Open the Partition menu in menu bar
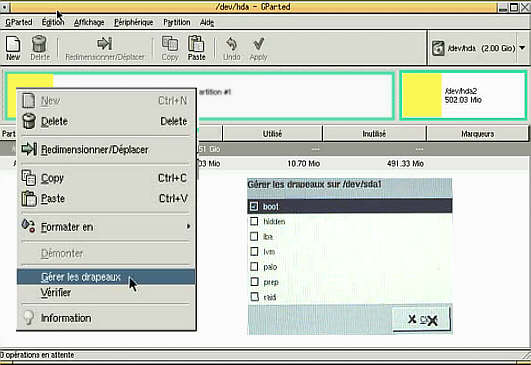531x365 pixels. click(x=176, y=22)
